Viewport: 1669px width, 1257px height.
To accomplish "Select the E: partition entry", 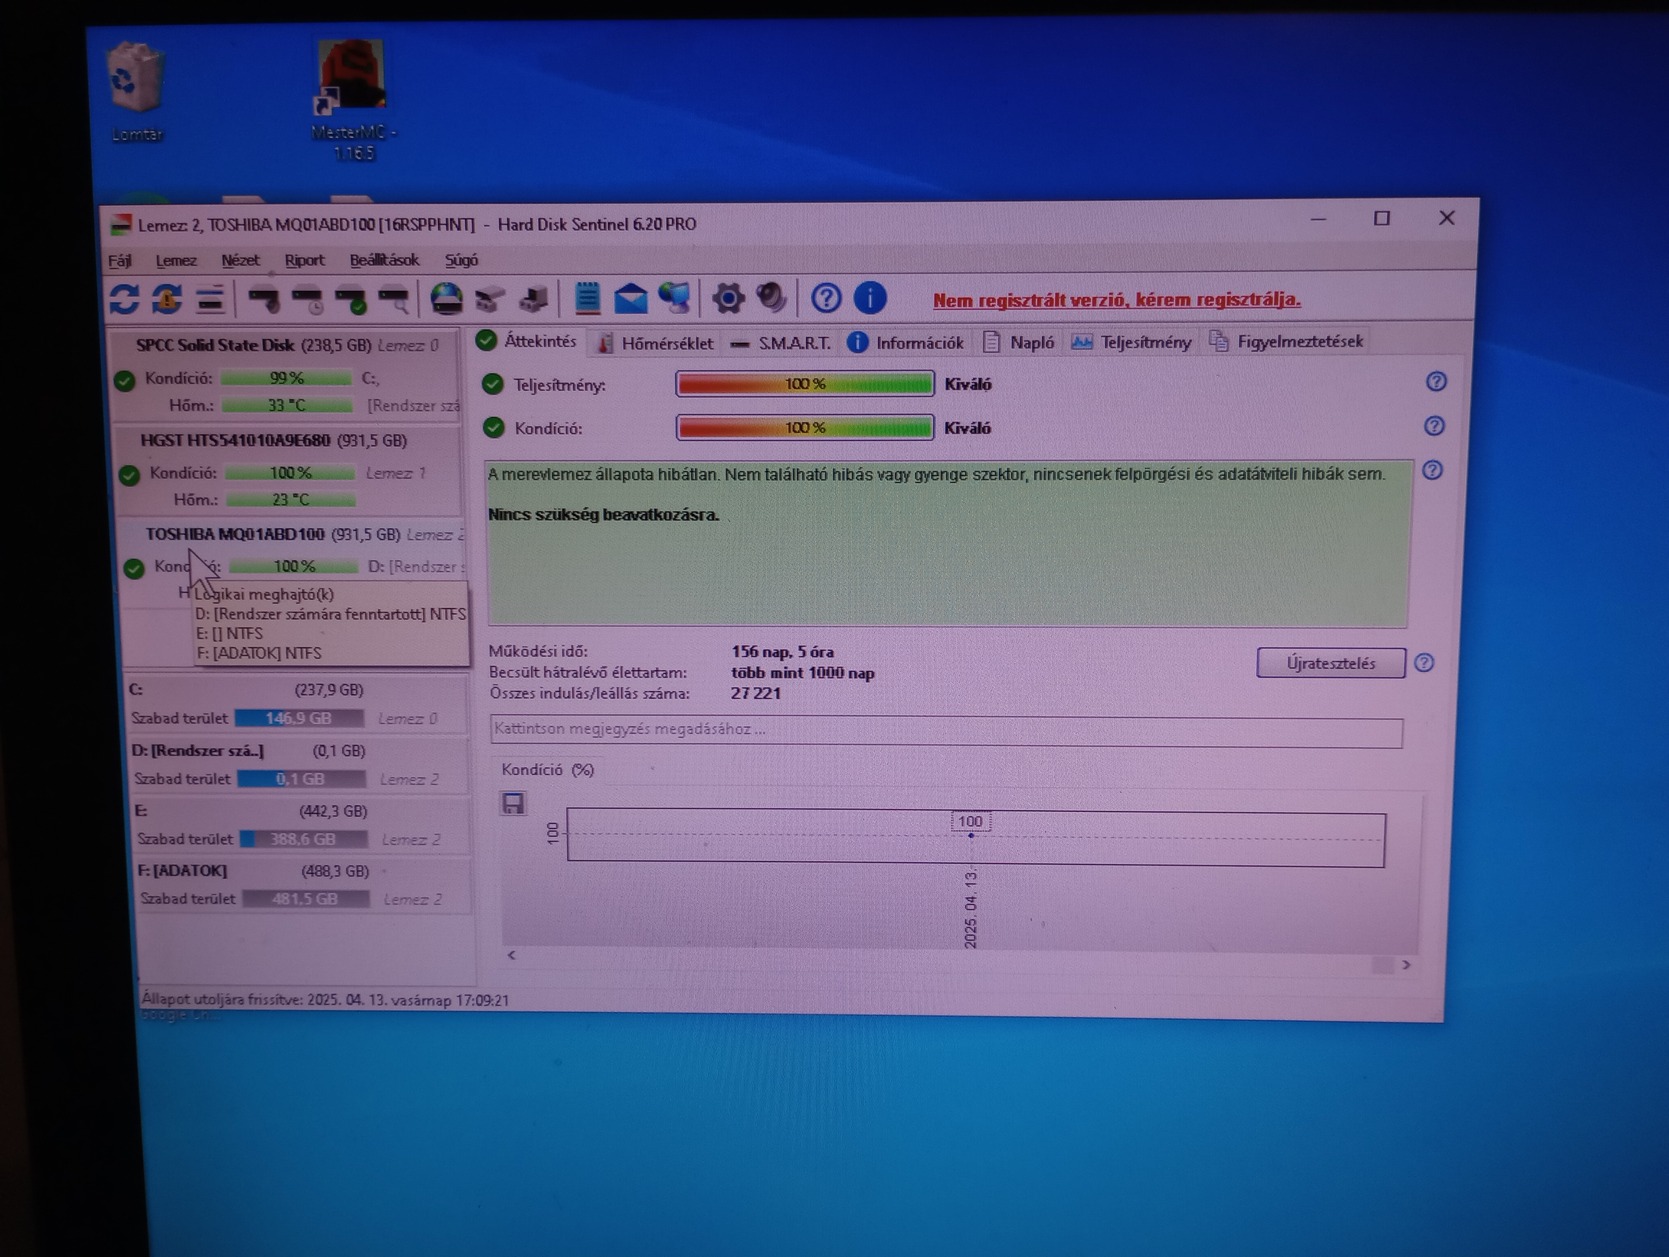I will [302, 825].
